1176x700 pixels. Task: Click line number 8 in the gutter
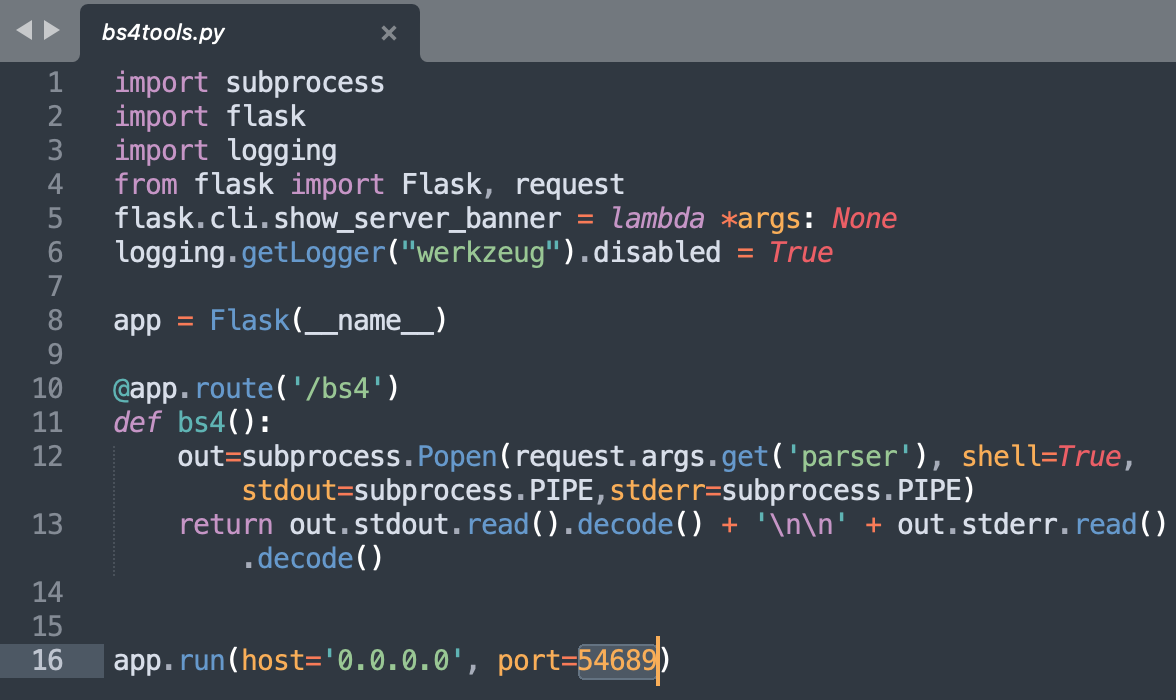pyautogui.click(x=54, y=320)
